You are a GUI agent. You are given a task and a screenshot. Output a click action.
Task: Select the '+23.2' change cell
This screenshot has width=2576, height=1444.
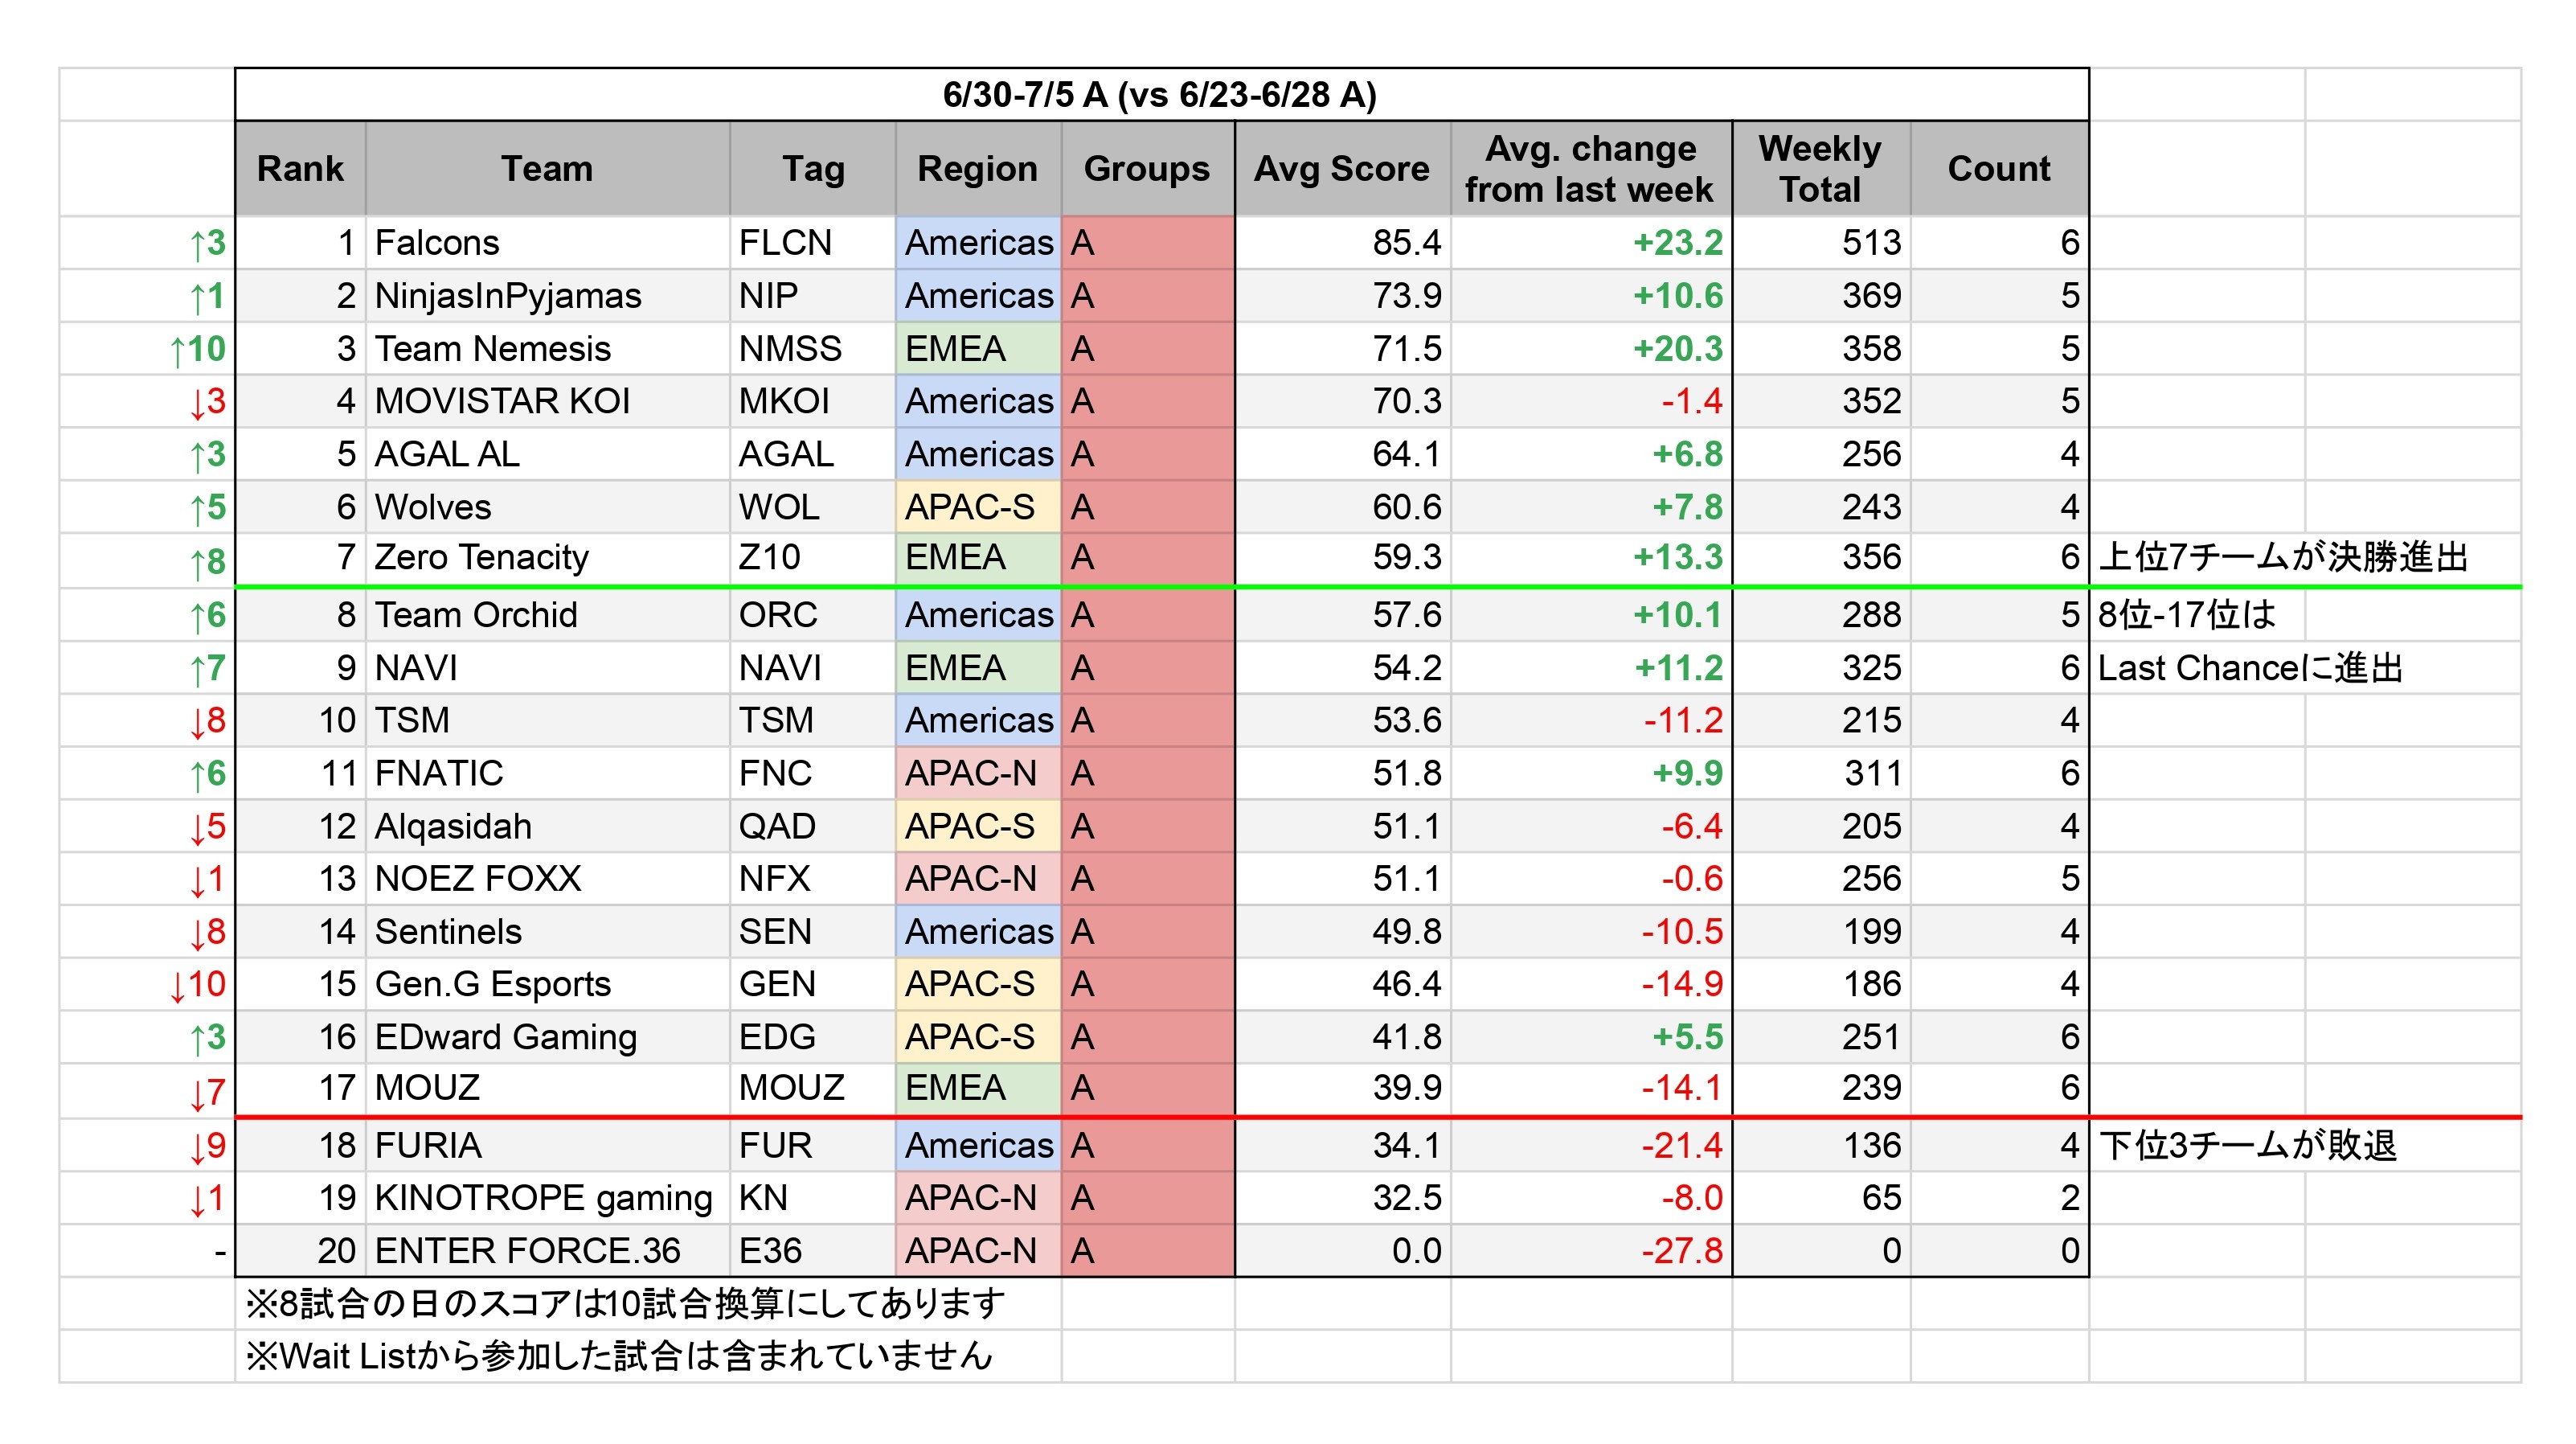pyautogui.click(x=1591, y=243)
